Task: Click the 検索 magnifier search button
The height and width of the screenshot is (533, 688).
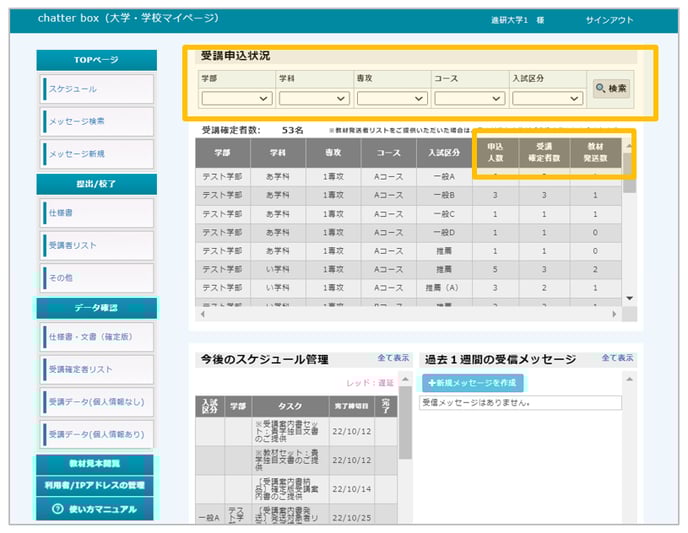Action: [611, 89]
